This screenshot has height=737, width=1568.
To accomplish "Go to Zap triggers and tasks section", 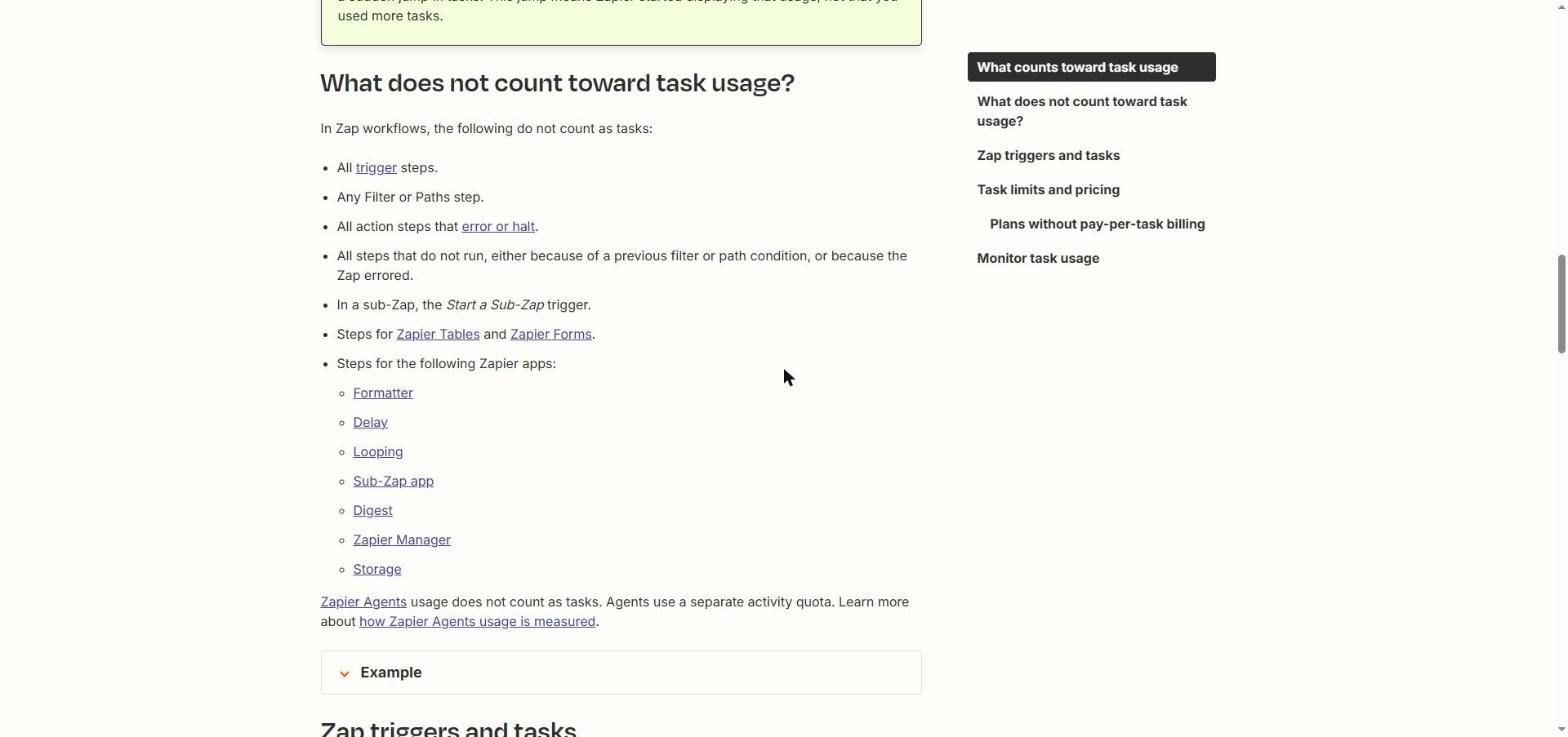I will pyautogui.click(x=1048, y=156).
